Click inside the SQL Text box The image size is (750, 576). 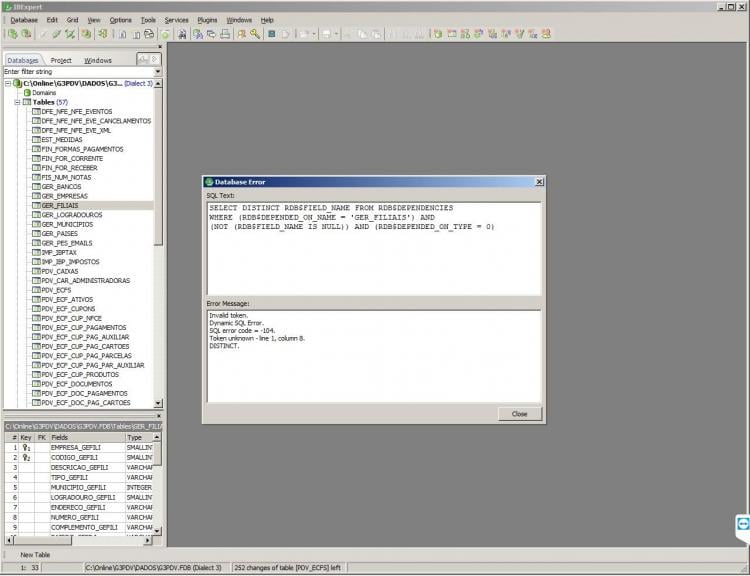coord(374,249)
